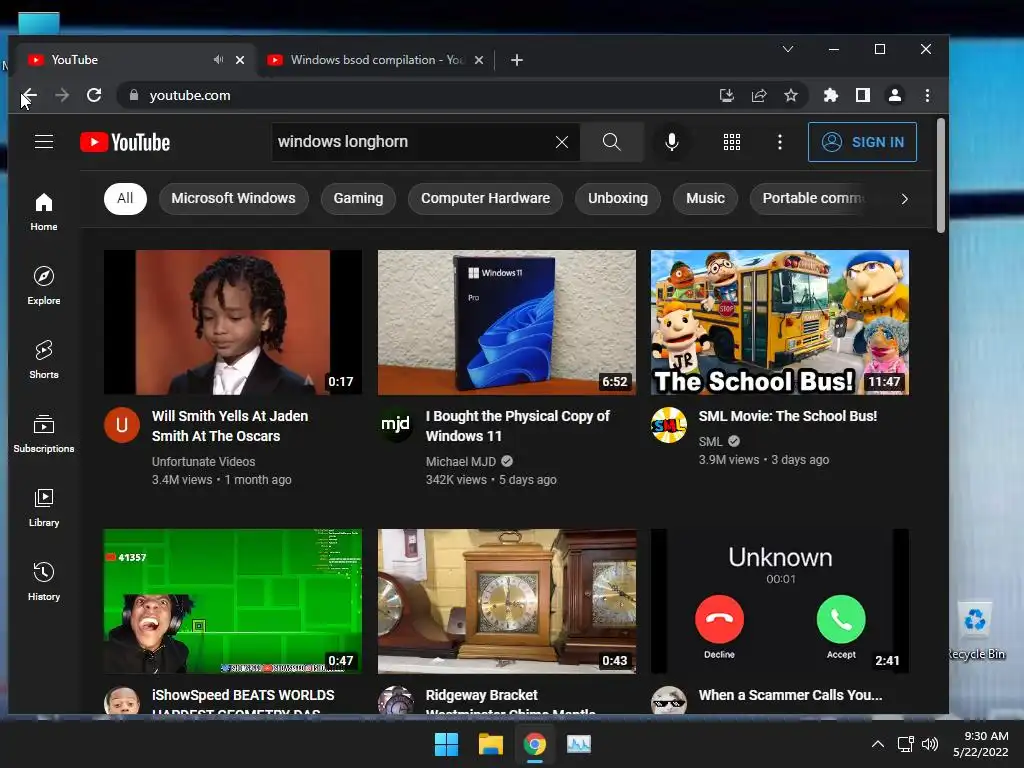Image resolution: width=1024 pixels, height=768 pixels.
Task: Open Shorts in the sidebar
Action: [x=44, y=359]
